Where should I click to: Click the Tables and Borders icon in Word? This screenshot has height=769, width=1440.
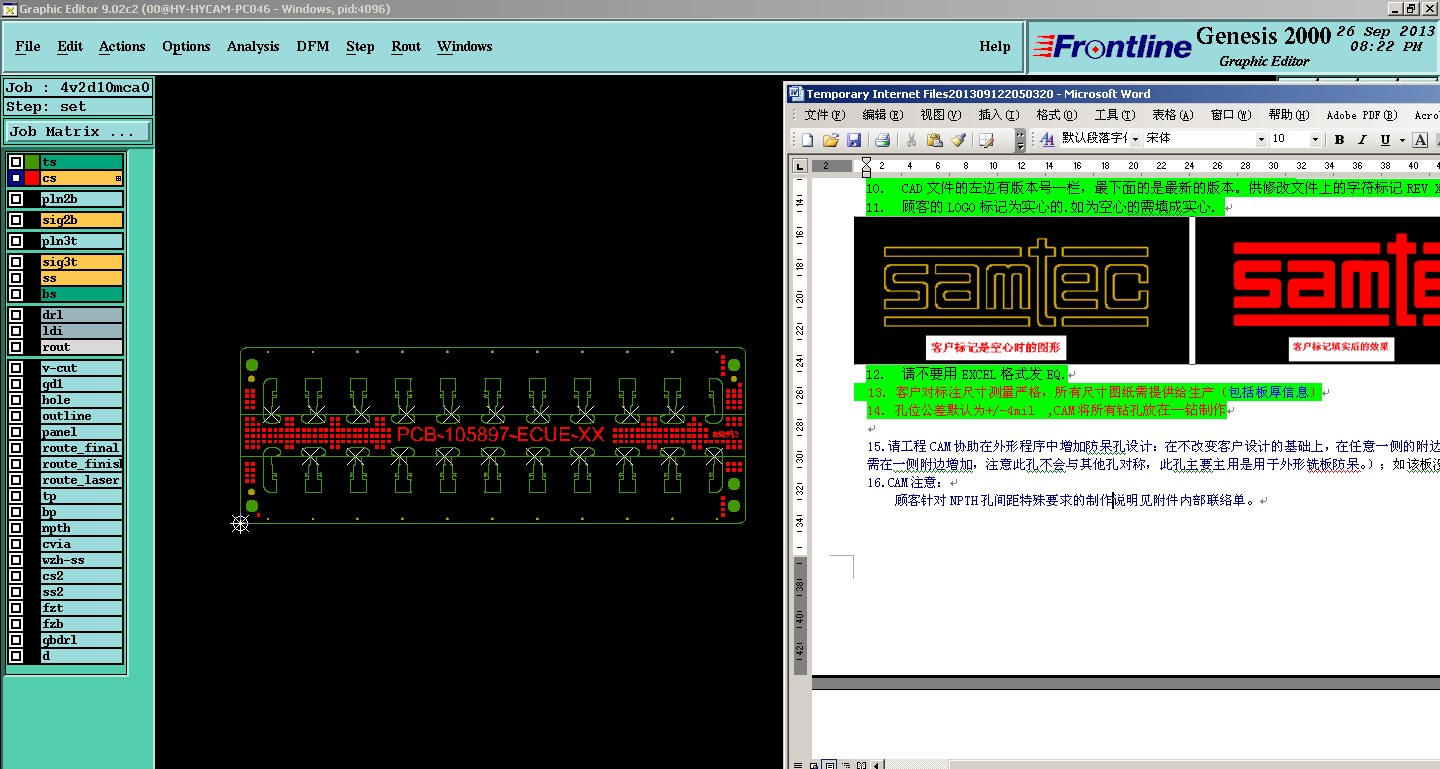click(987, 140)
